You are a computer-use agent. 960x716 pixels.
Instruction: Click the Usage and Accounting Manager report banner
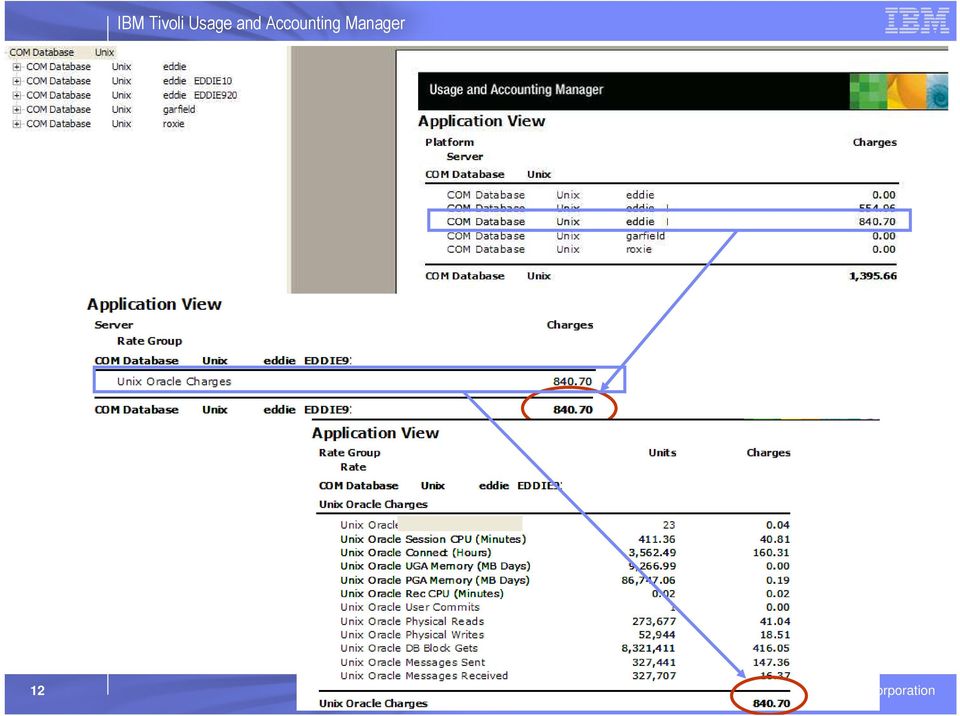click(x=683, y=90)
